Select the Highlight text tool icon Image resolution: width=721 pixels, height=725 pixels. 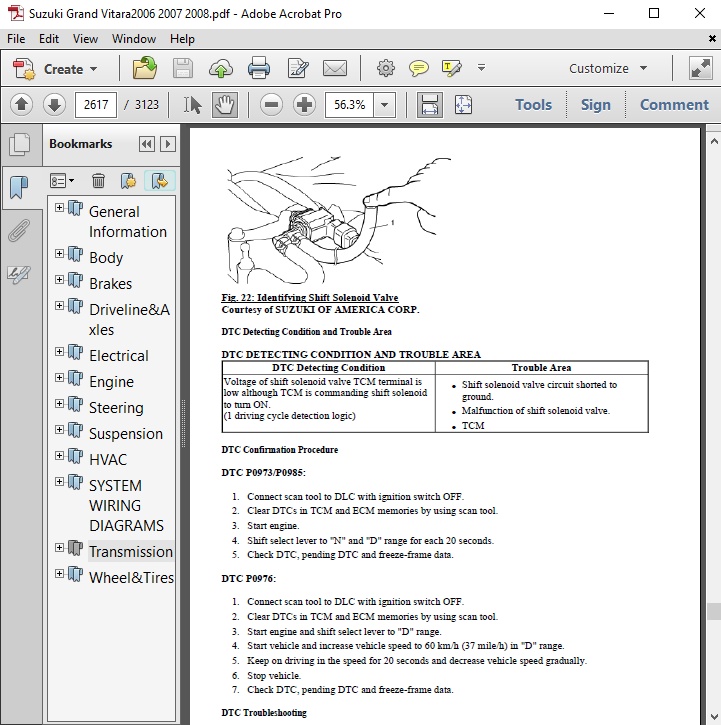pyautogui.click(x=451, y=68)
